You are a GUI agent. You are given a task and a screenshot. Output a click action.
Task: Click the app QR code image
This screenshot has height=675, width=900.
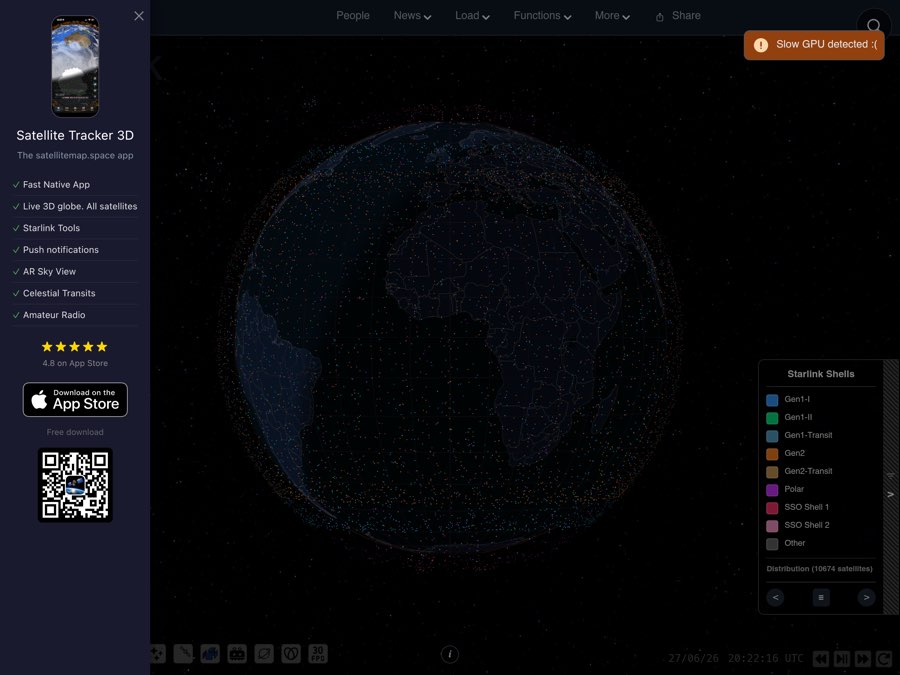coord(75,485)
